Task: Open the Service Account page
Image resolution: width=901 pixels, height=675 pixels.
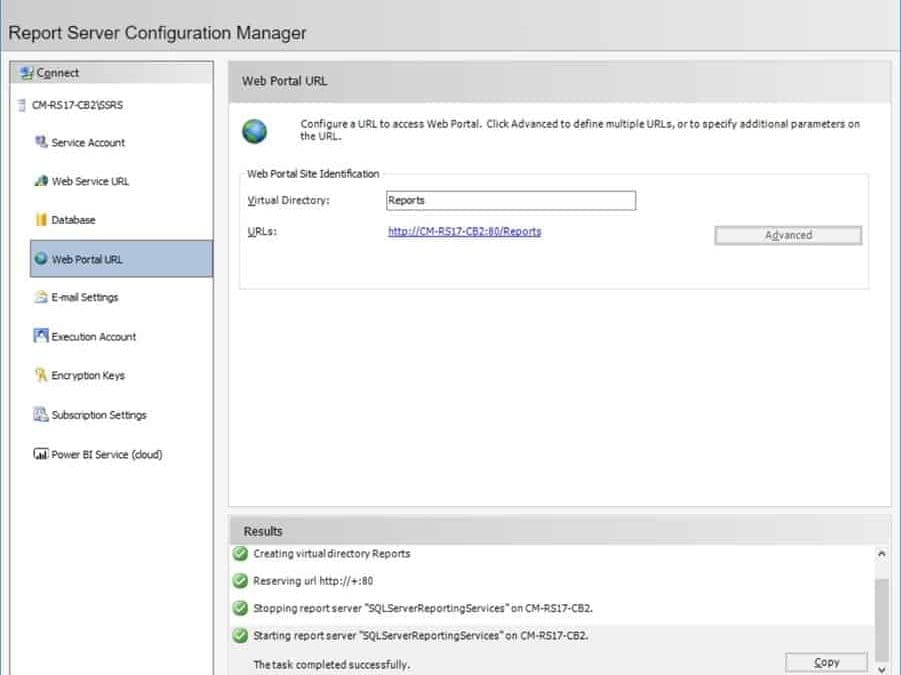Action: tap(88, 142)
